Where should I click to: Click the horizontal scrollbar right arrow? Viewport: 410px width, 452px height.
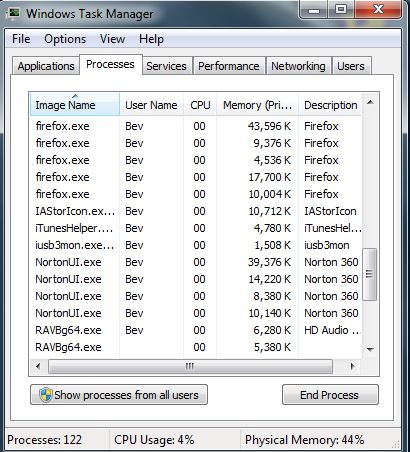[352, 367]
